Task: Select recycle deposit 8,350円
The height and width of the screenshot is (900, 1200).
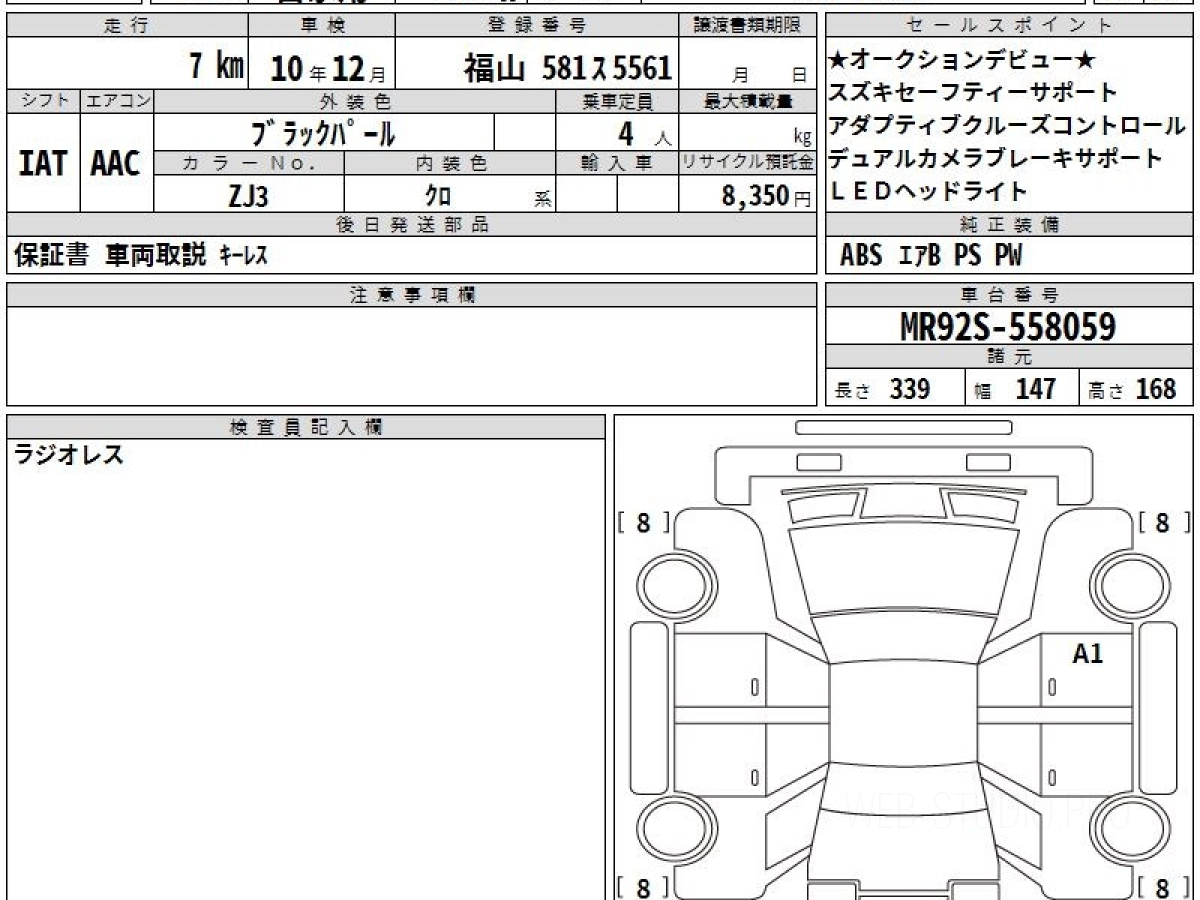Action: tap(766, 196)
